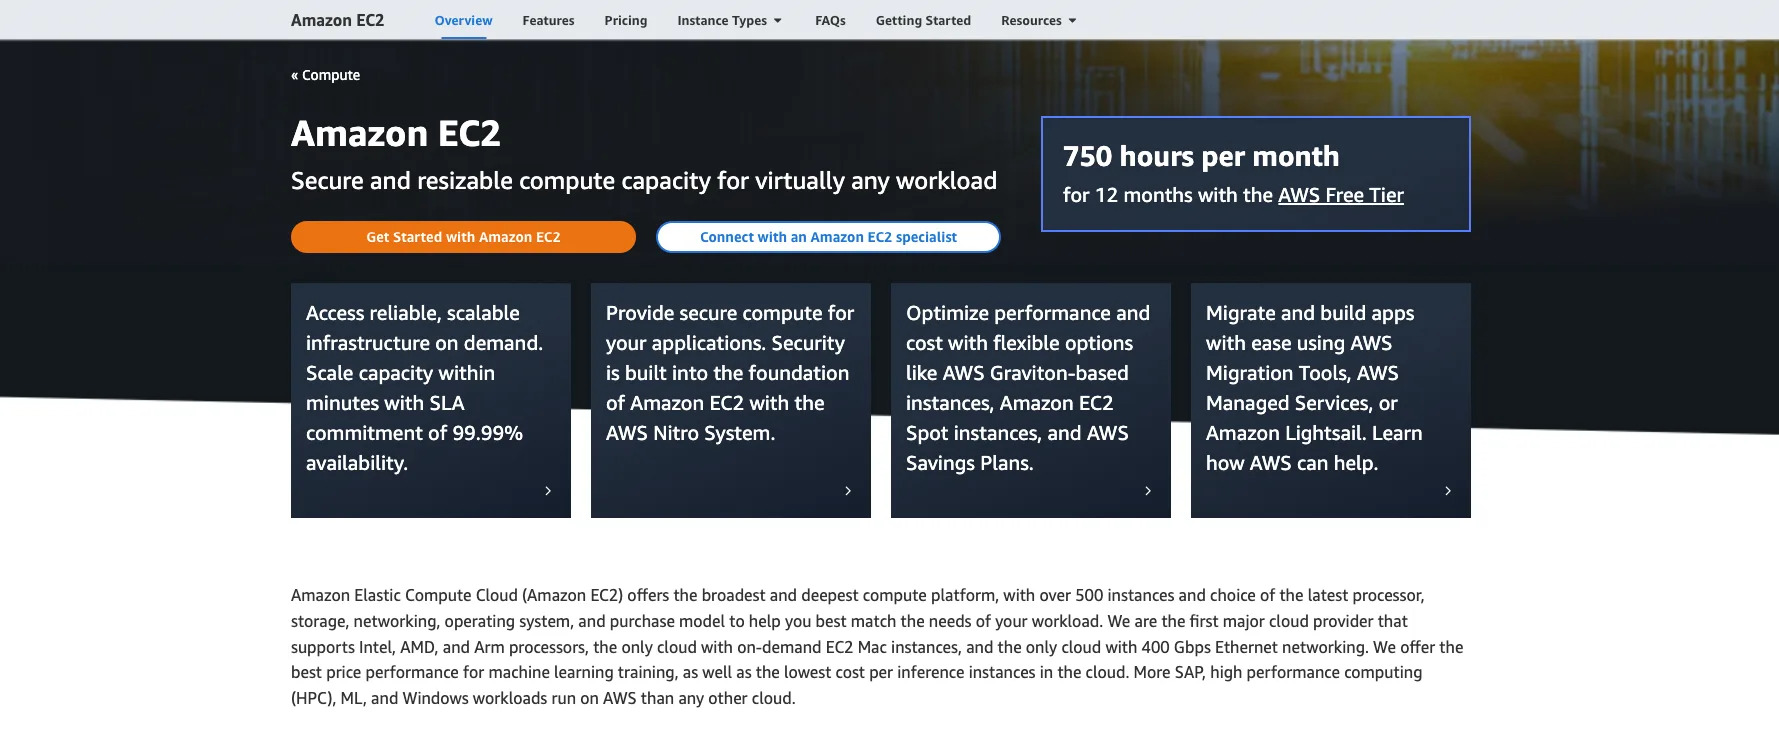Click the chevron arrow on the Migrate apps card
Image resolution: width=1779 pixels, height=751 pixels.
pos(1448,491)
